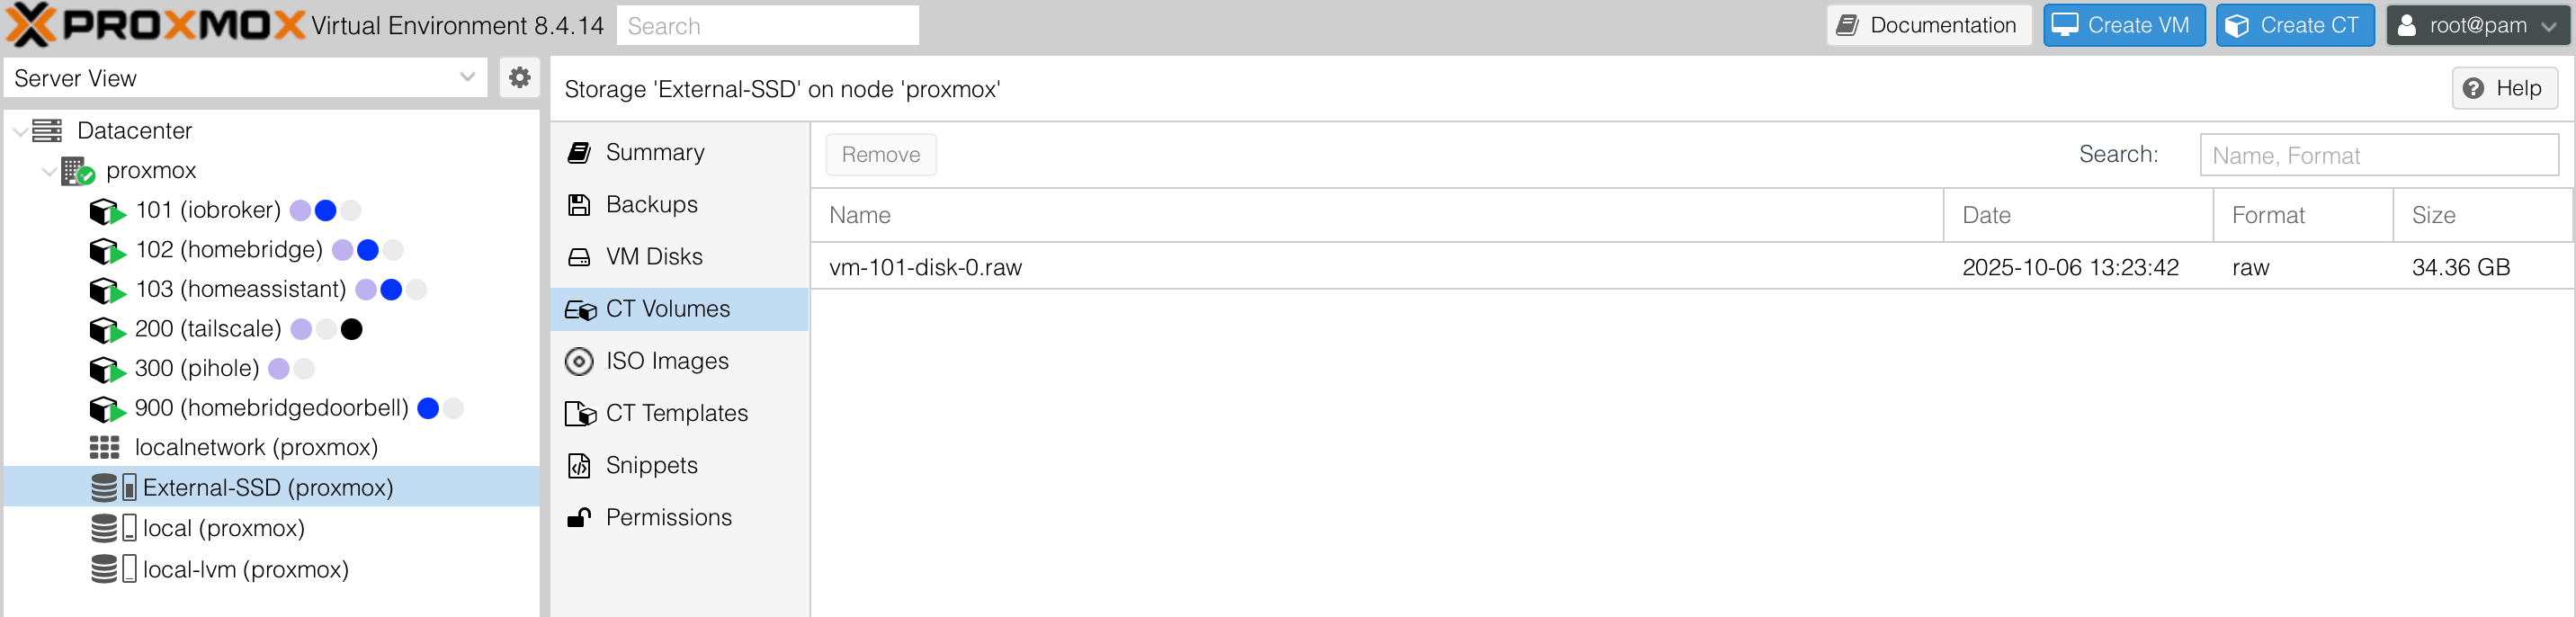The height and width of the screenshot is (617, 2576).
Task: Click the localnetwork grid icon
Action: 104,447
